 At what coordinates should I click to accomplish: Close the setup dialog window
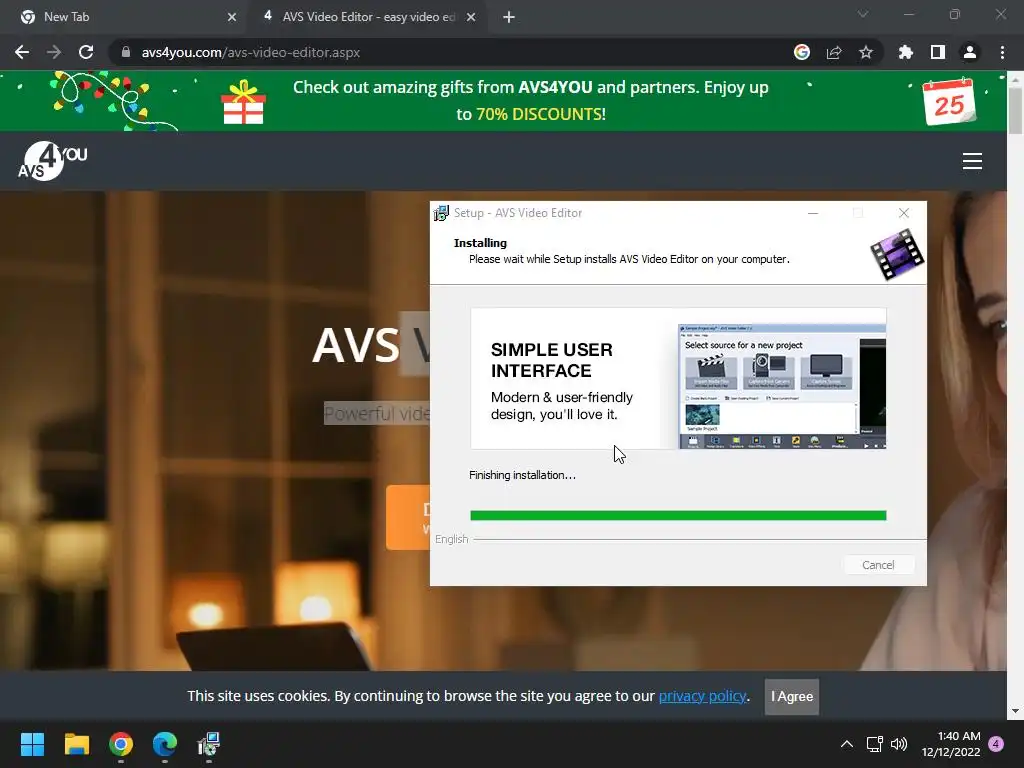904,213
